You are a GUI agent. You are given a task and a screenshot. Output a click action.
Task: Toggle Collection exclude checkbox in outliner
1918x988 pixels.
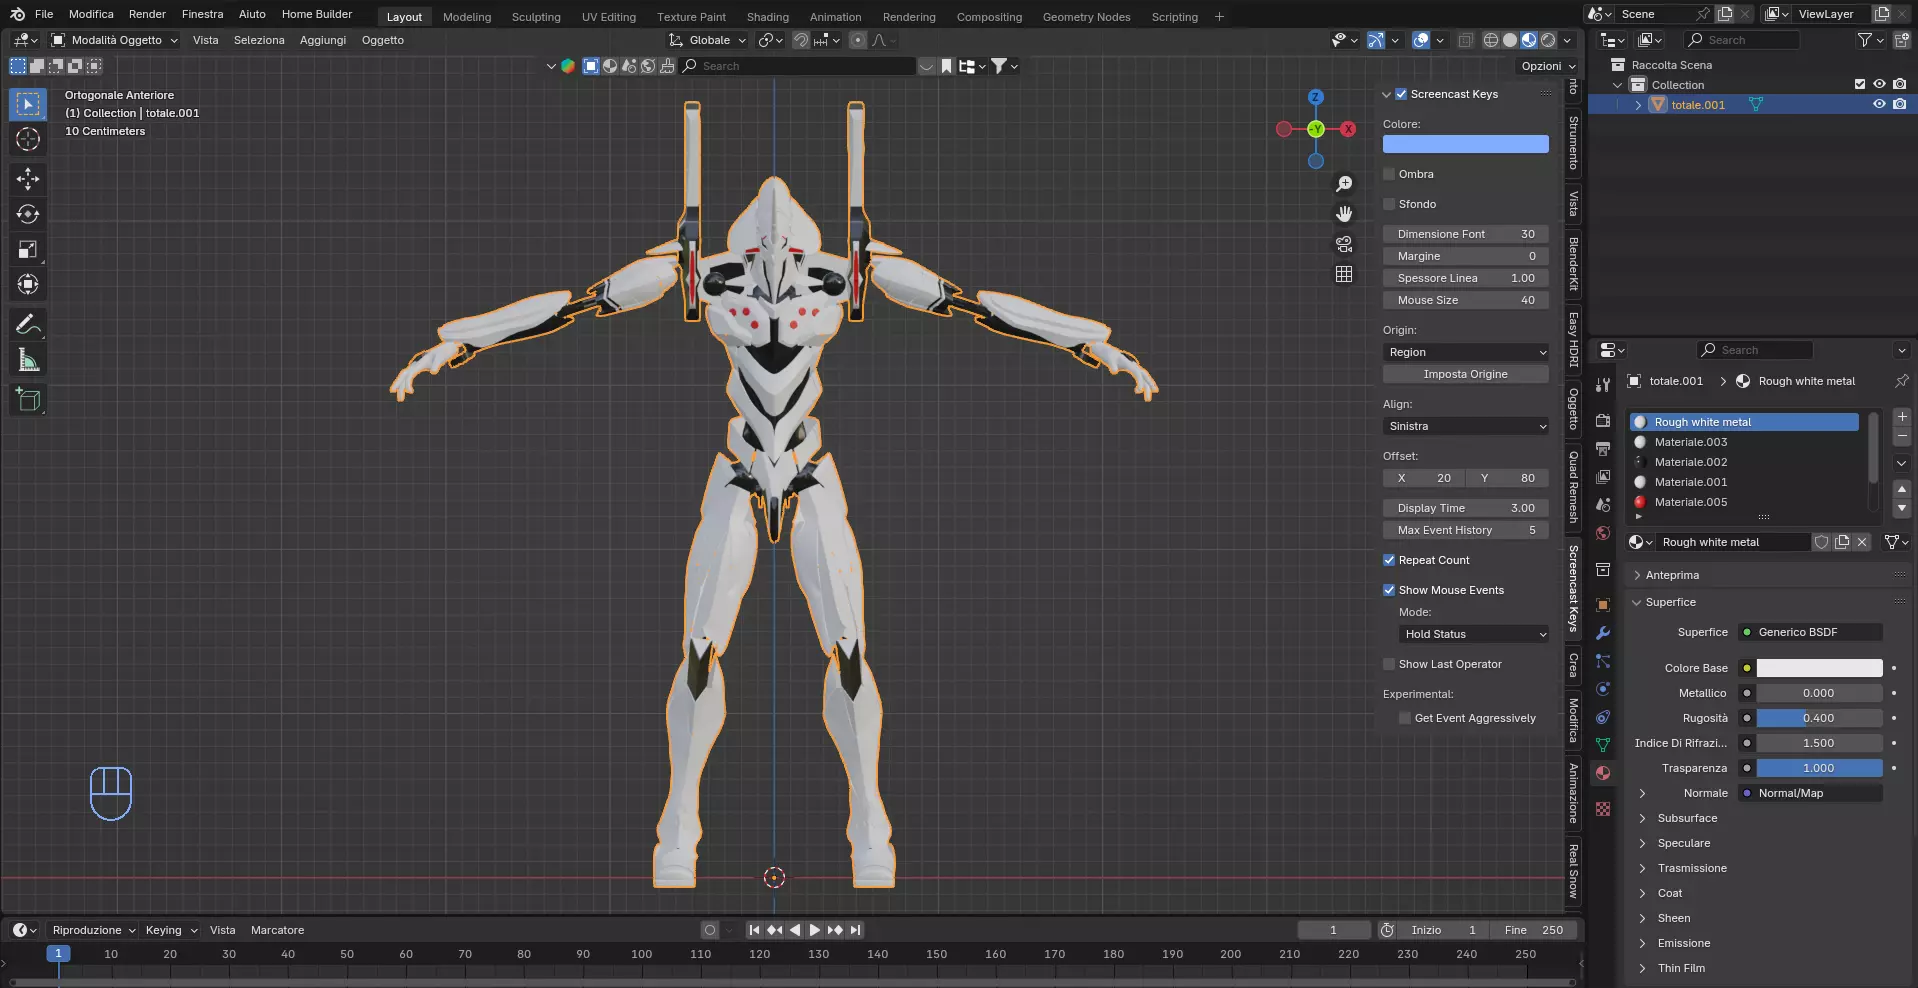1860,84
